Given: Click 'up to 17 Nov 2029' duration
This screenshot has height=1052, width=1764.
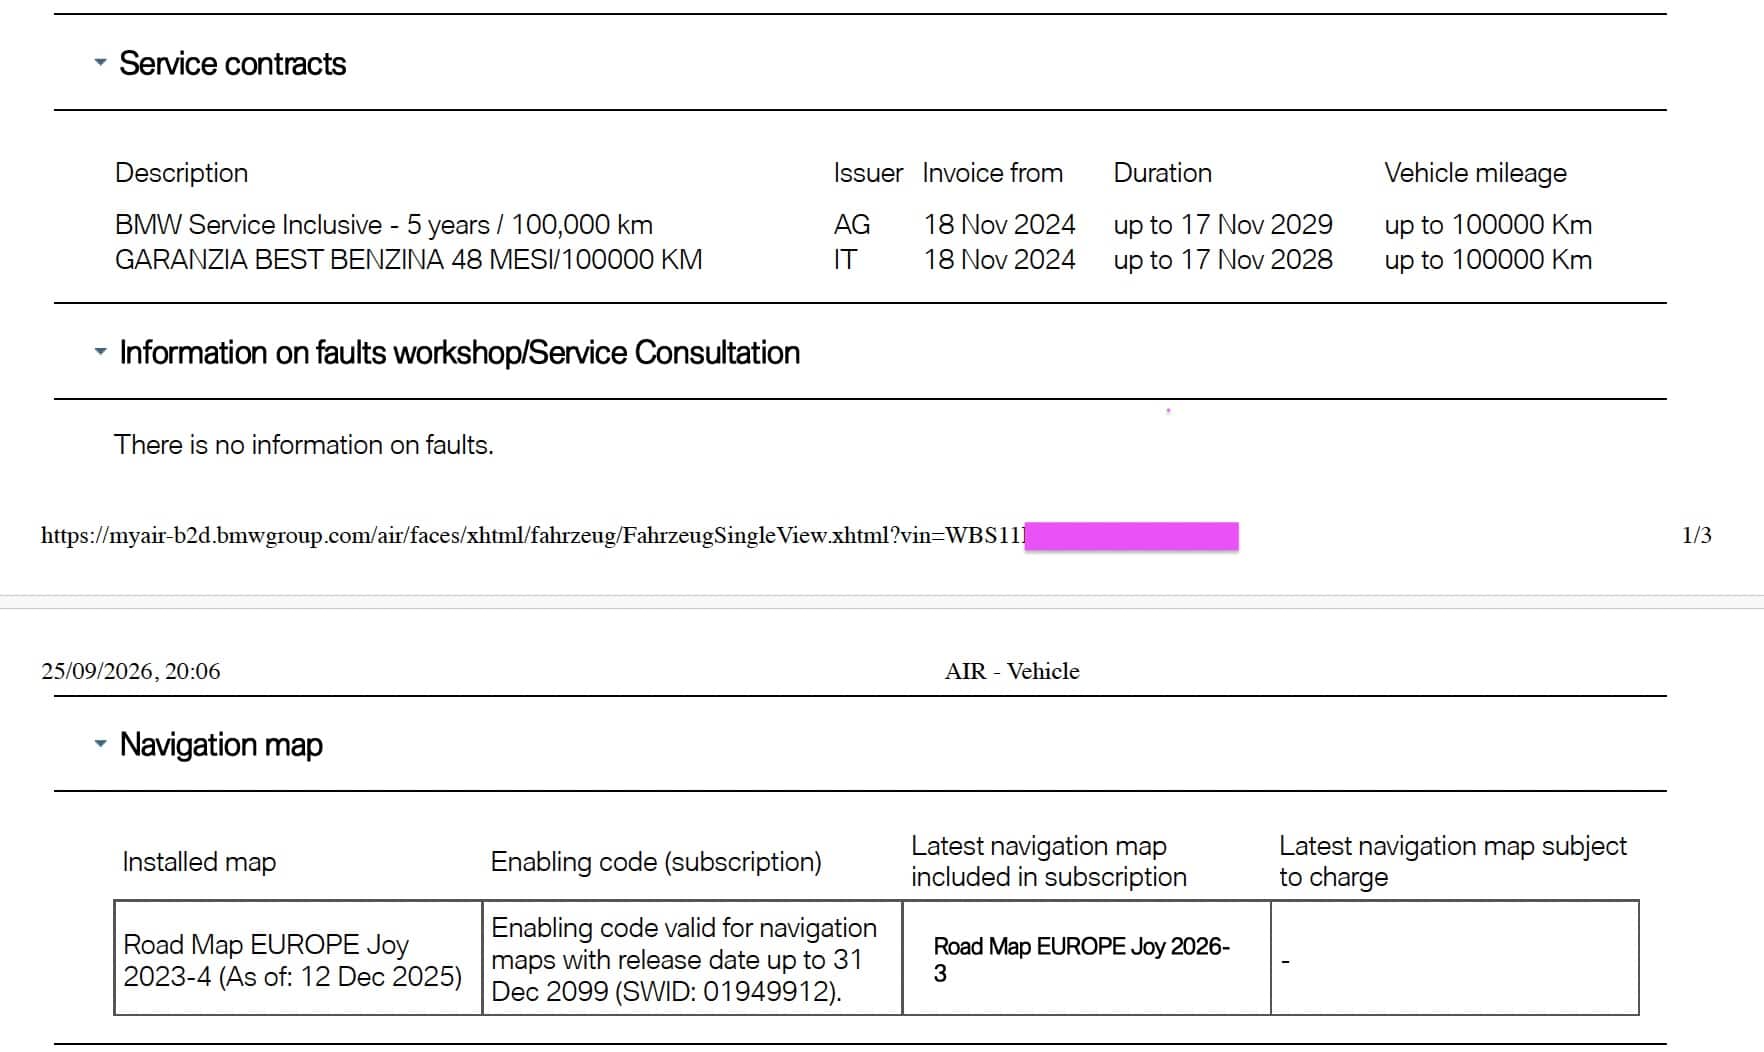Looking at the screenshot, I should pos(1223,225).
